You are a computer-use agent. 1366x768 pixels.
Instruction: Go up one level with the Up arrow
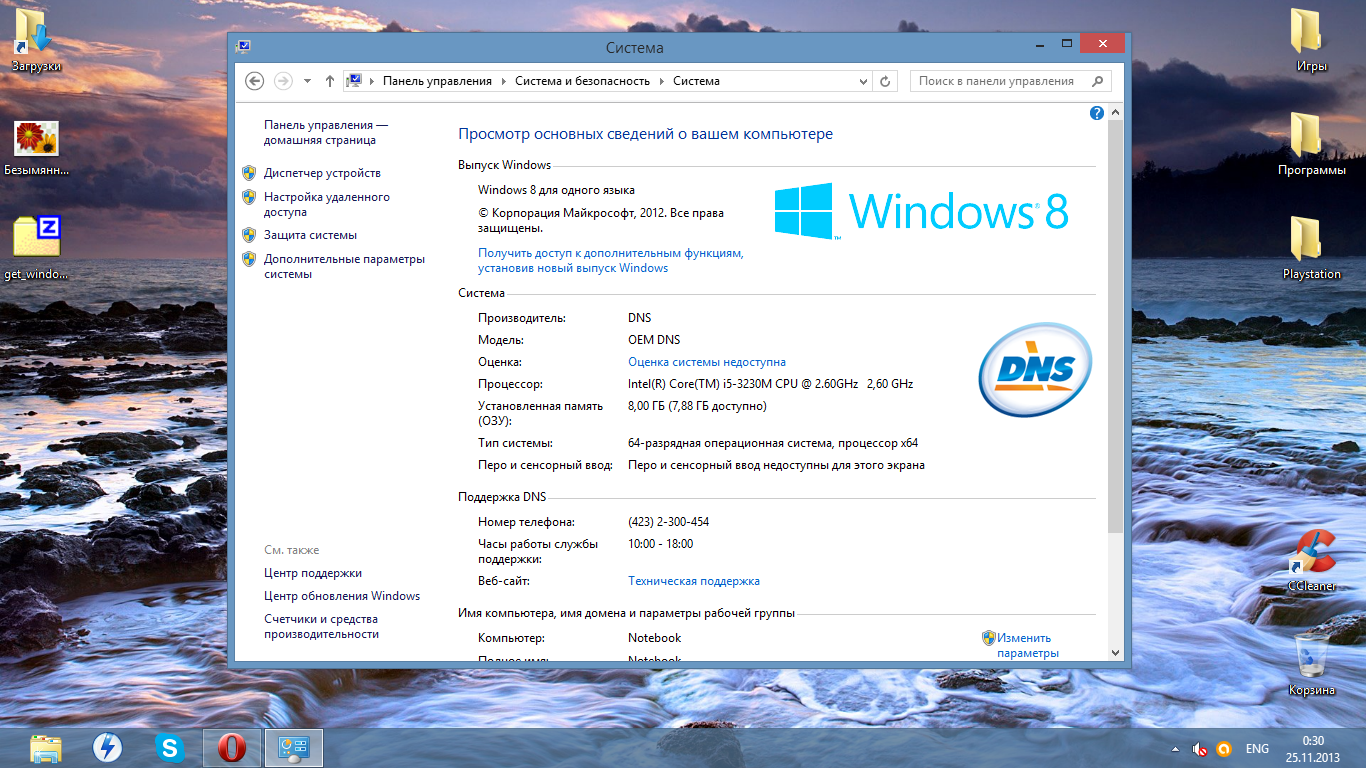pos(330,81)
